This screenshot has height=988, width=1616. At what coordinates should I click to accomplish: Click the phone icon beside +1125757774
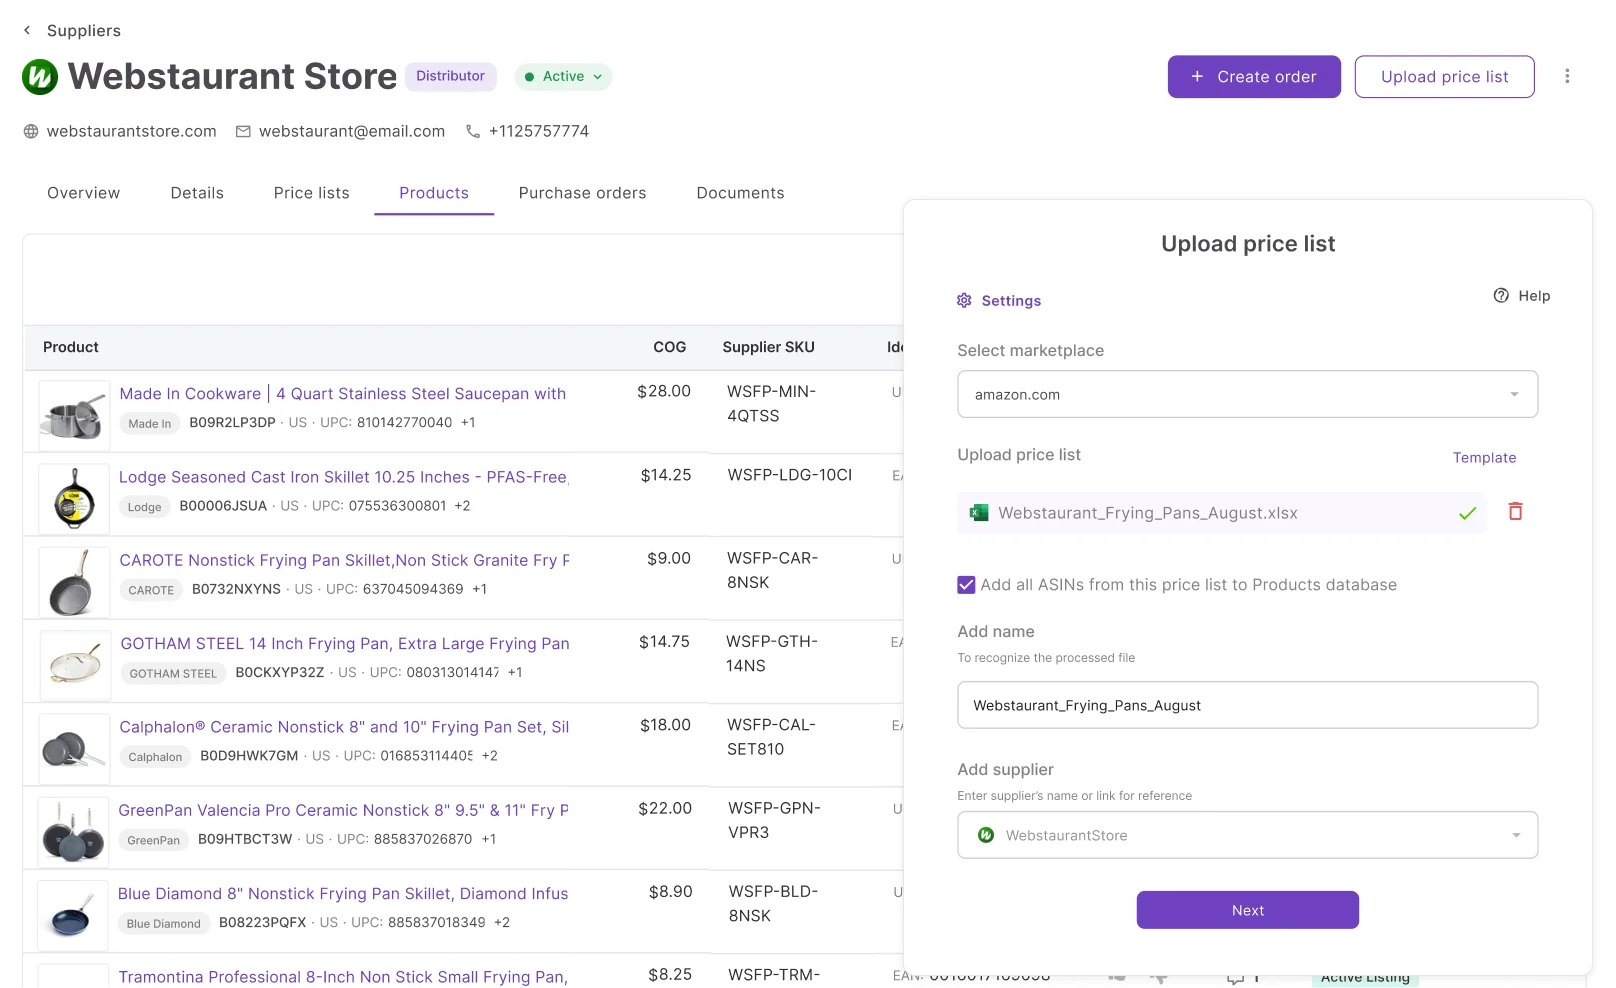tap(473, 131)
